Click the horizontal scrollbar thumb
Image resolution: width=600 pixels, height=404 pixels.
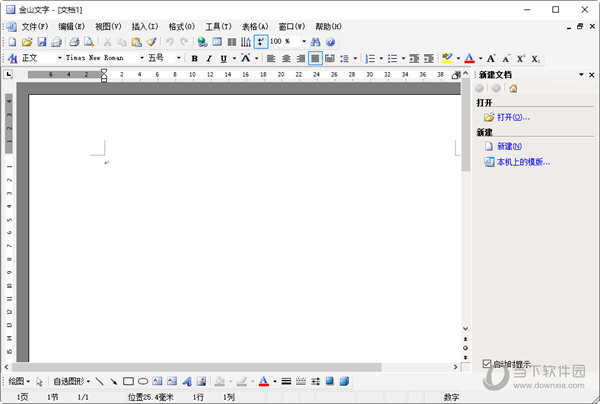pos(197,367)
